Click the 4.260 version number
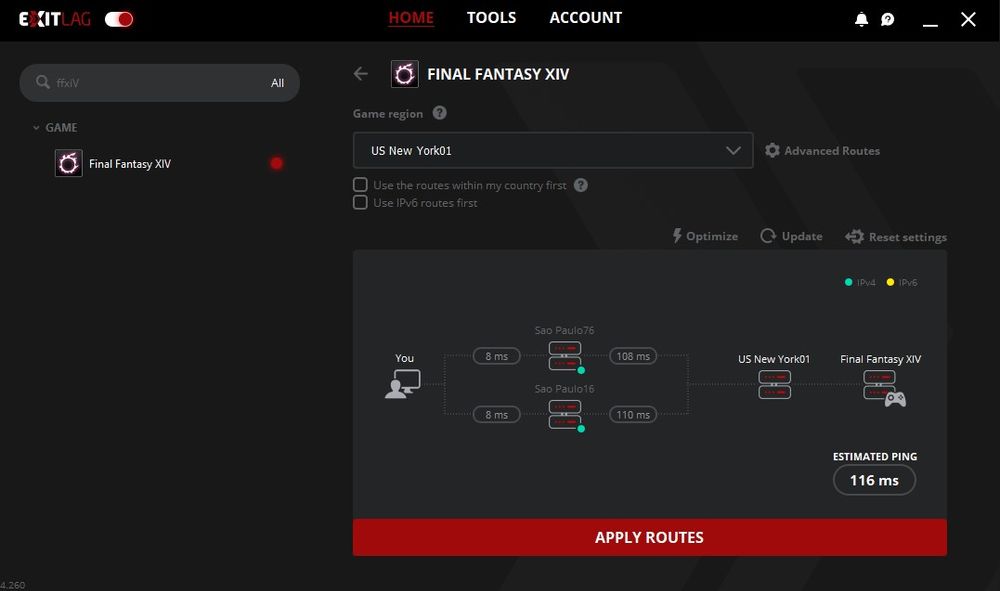This screenshot has width=1000, height=591. [x=13, y=585]
